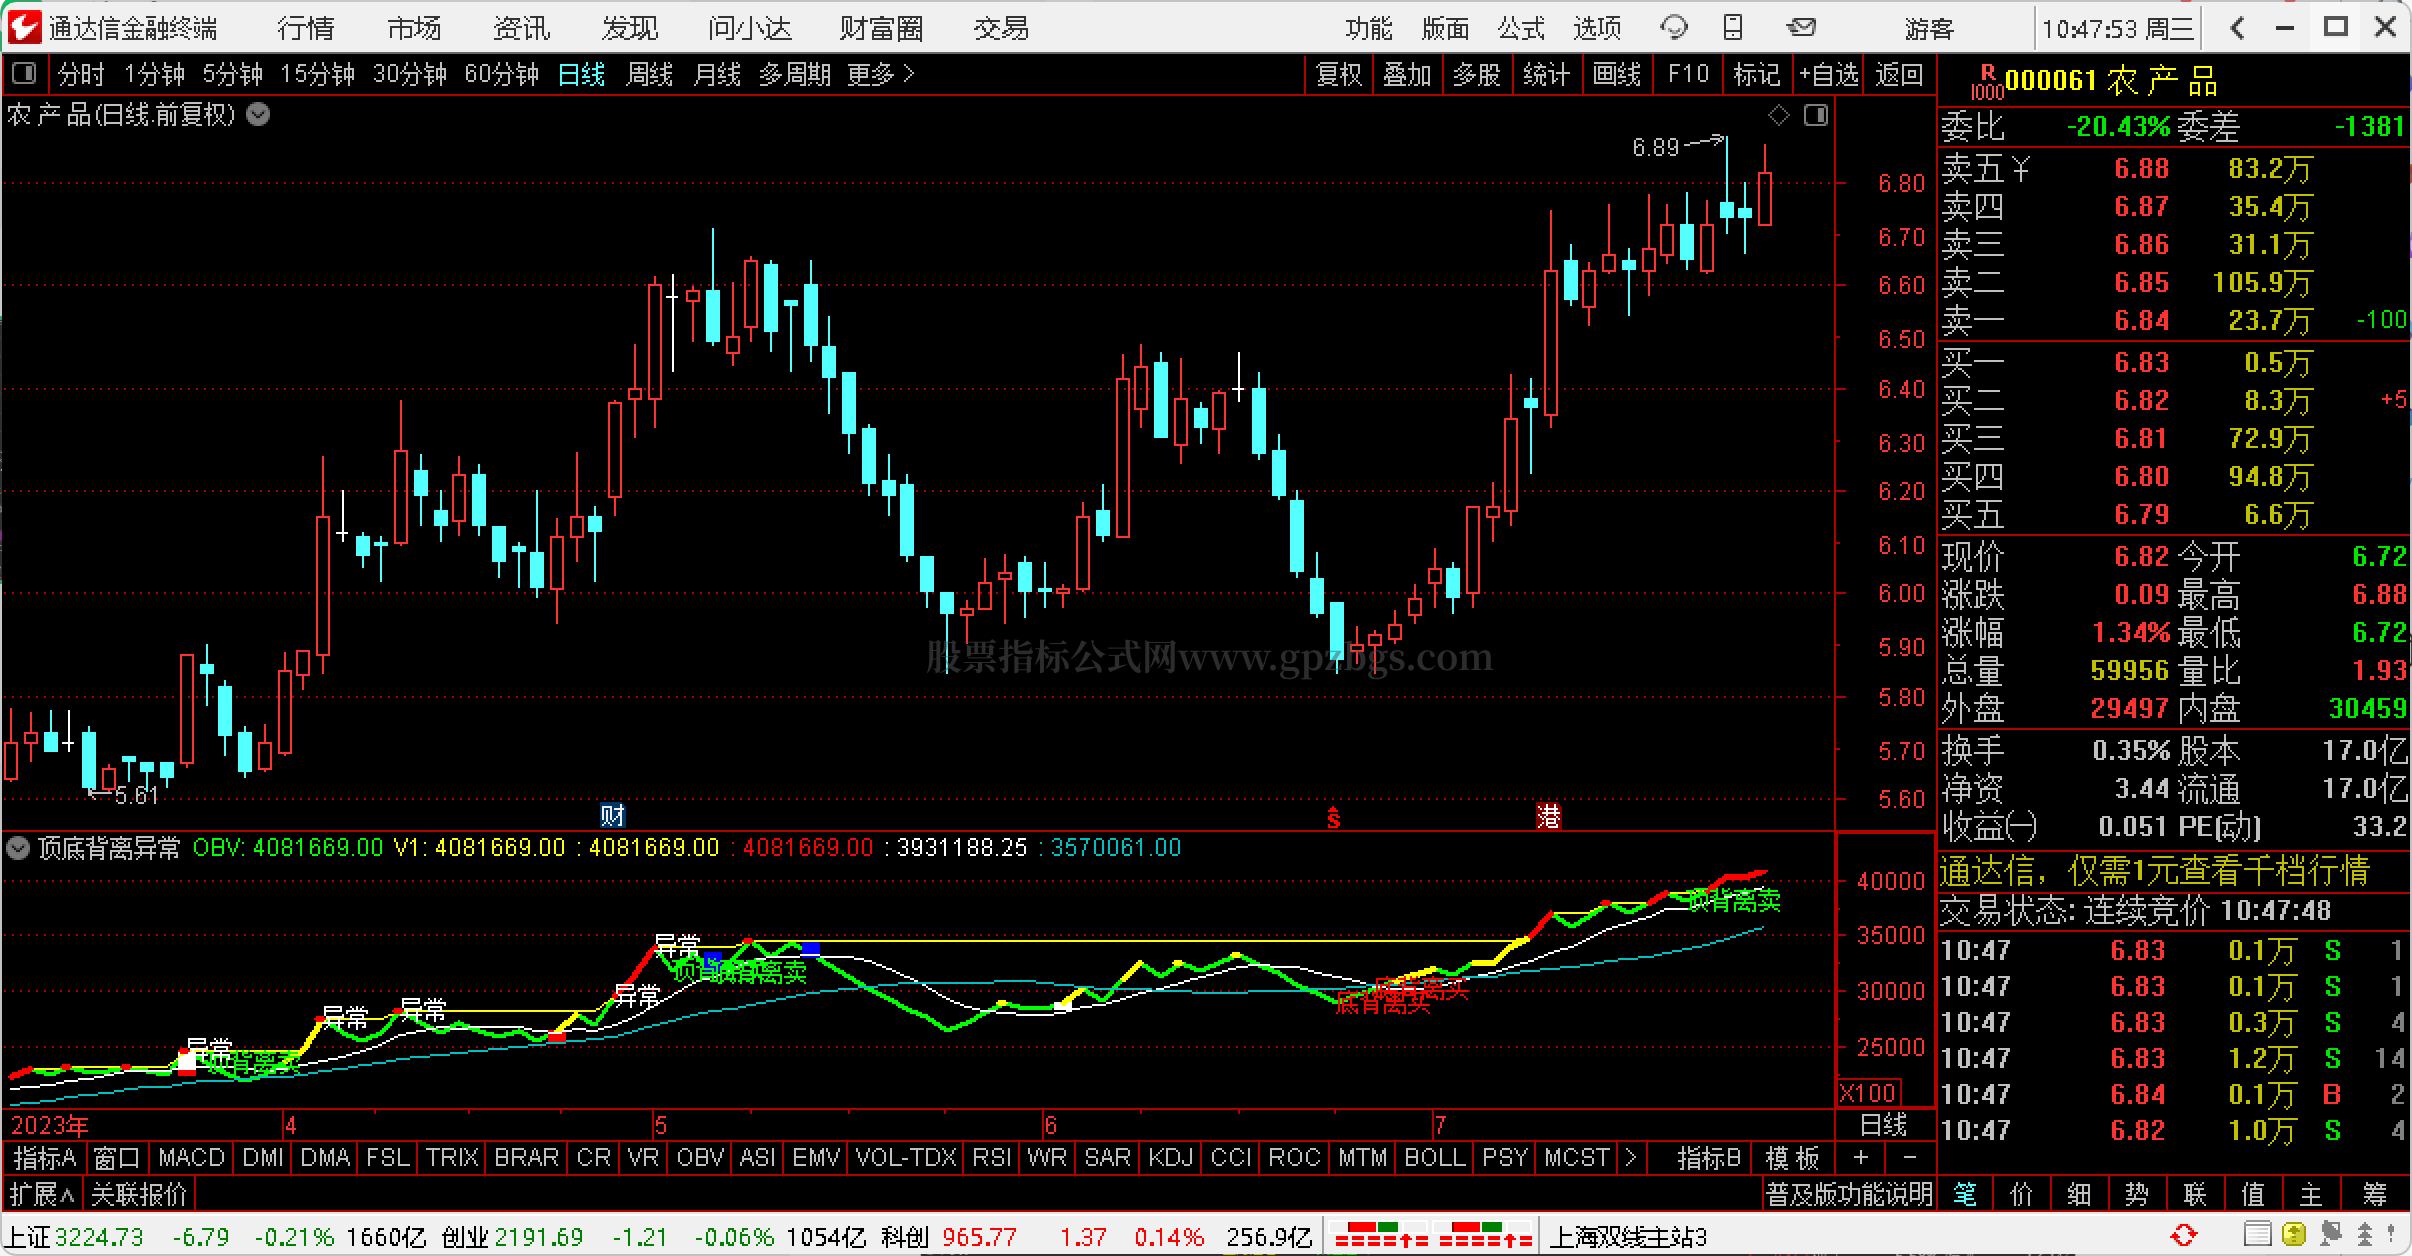
Task: Click the red refresh icon in status bar
Action: pyautogui.click(x=2183, y=1235)
